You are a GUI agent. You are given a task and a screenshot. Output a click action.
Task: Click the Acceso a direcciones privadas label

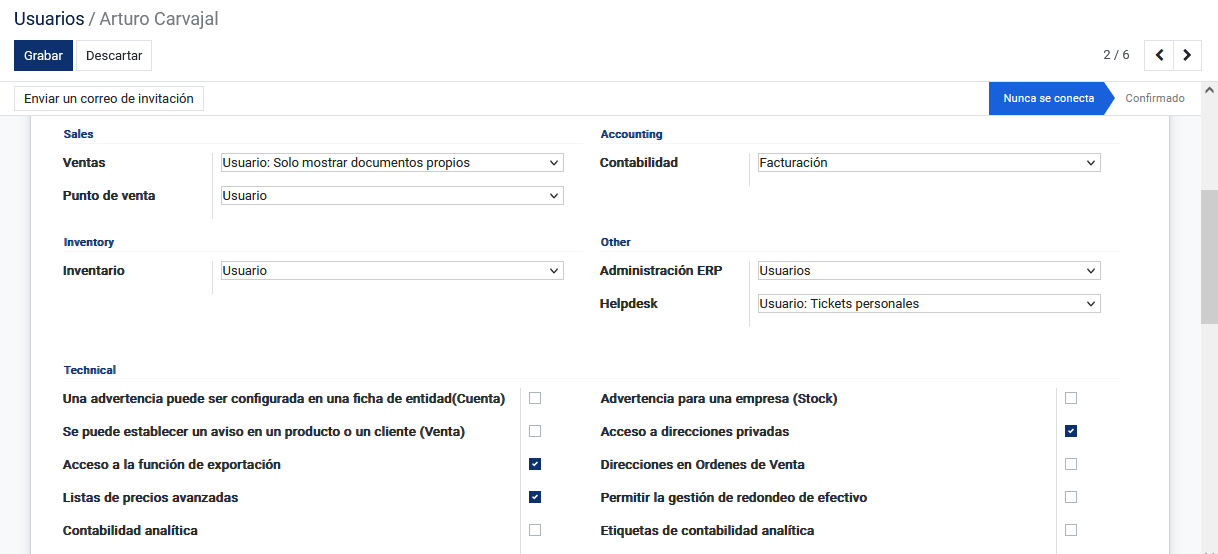695,432
